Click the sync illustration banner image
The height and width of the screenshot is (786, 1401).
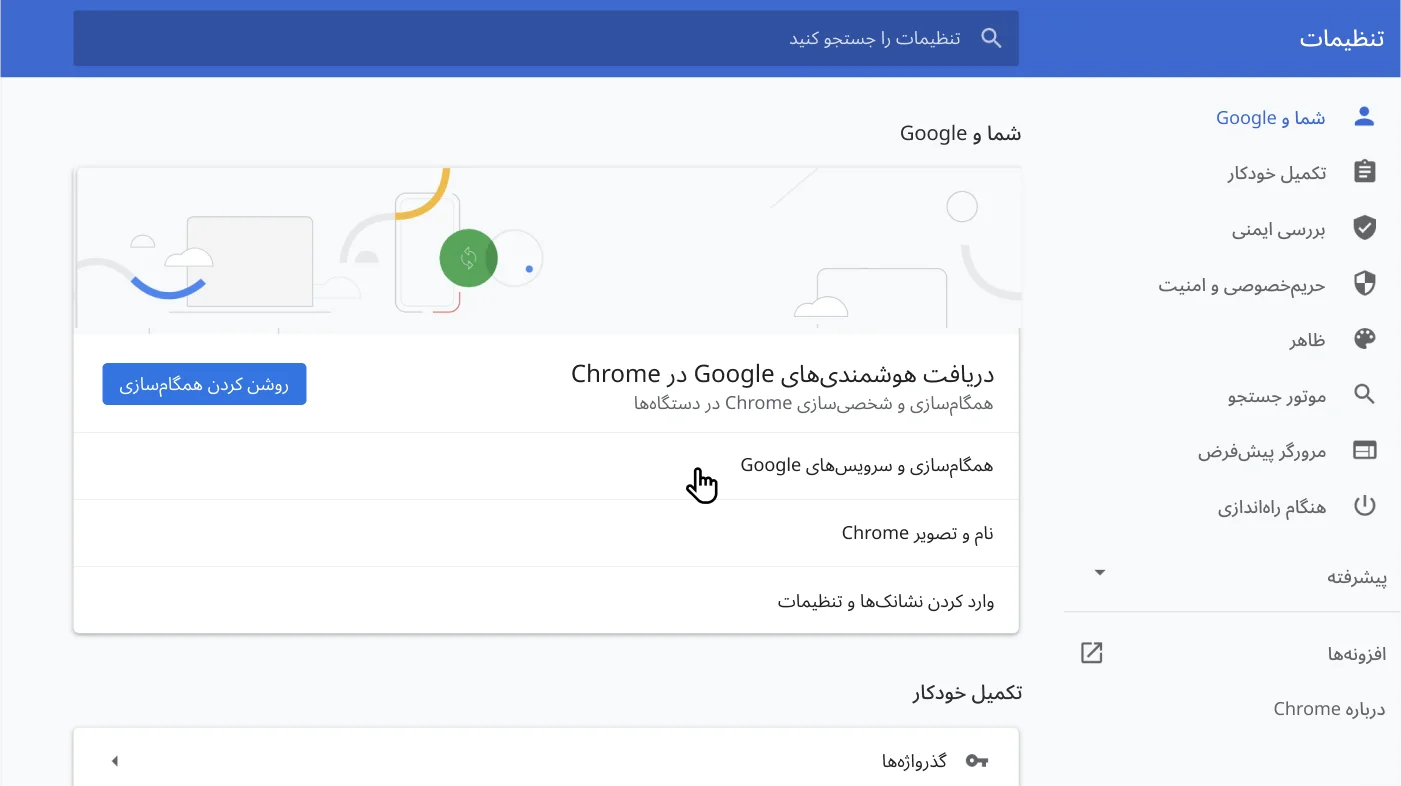point(546,247)
